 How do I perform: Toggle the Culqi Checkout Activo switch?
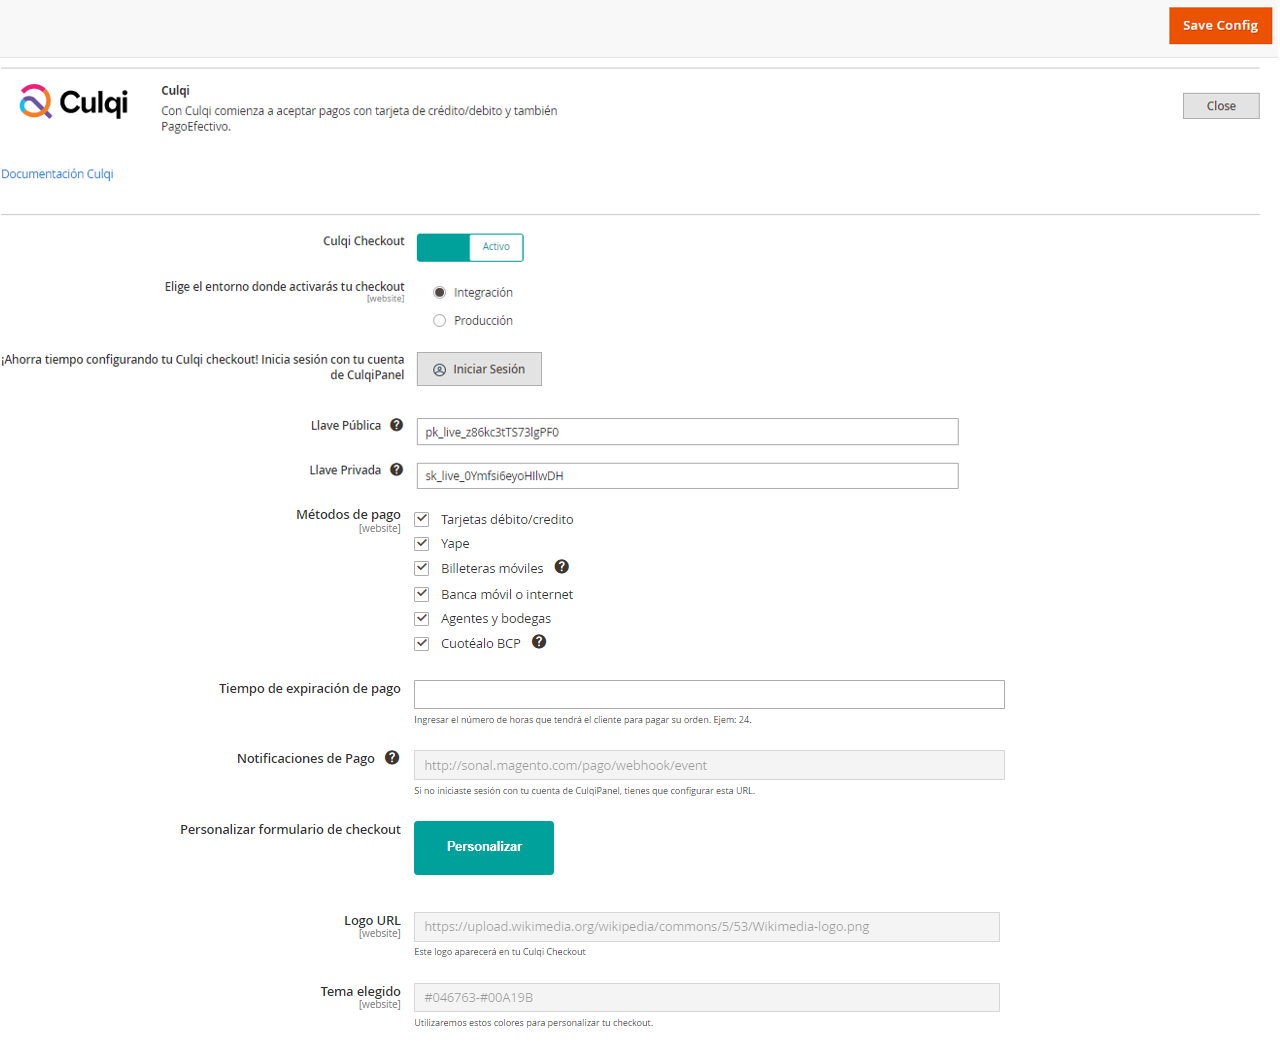pyautogui.click(x=470, y=247)
